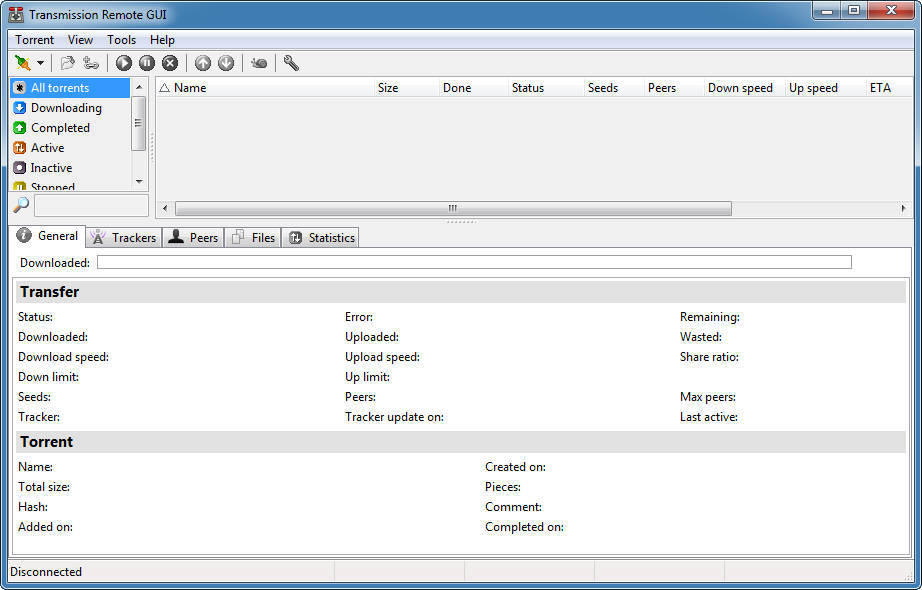Switch to the Trackers tab
The width and height of the screenshot is (922, 590).
(x=122, y=237)
